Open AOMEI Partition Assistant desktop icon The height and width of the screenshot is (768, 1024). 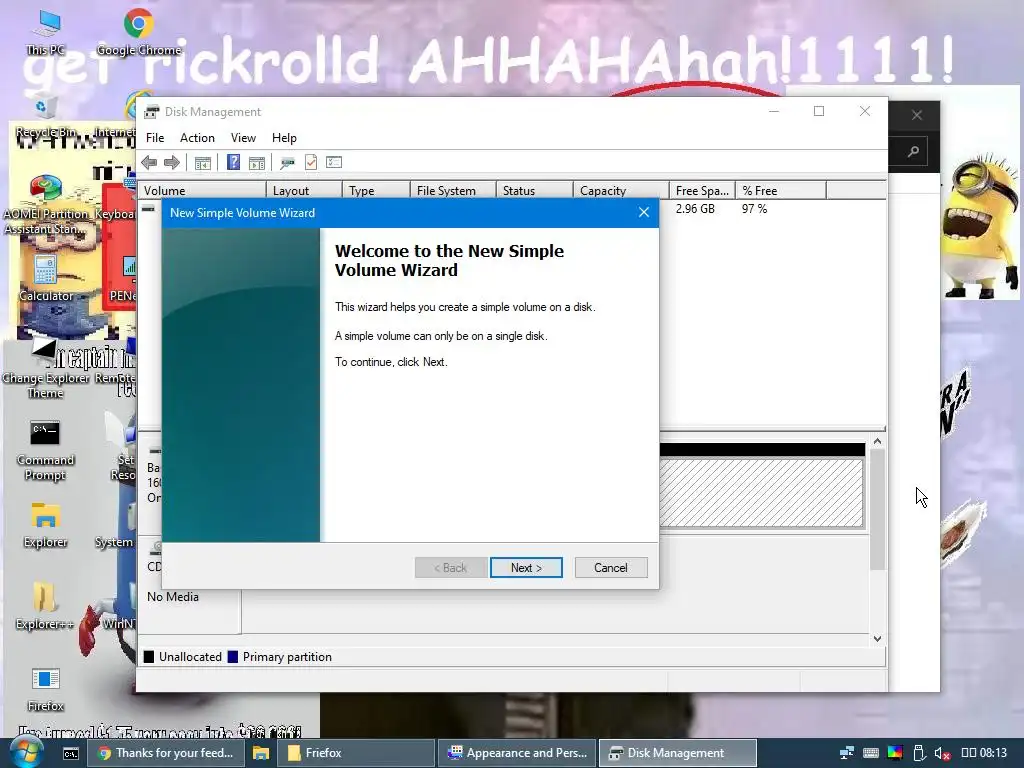[x=45, y=204]
